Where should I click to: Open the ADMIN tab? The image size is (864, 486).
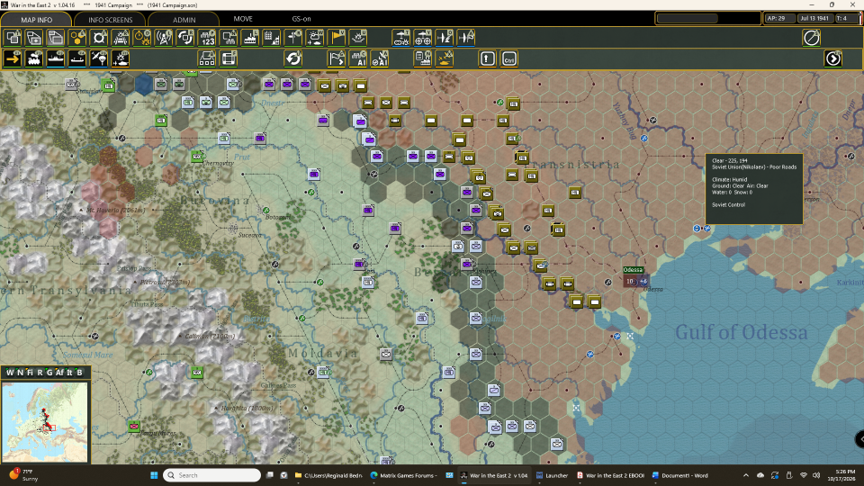click(184, 19)
